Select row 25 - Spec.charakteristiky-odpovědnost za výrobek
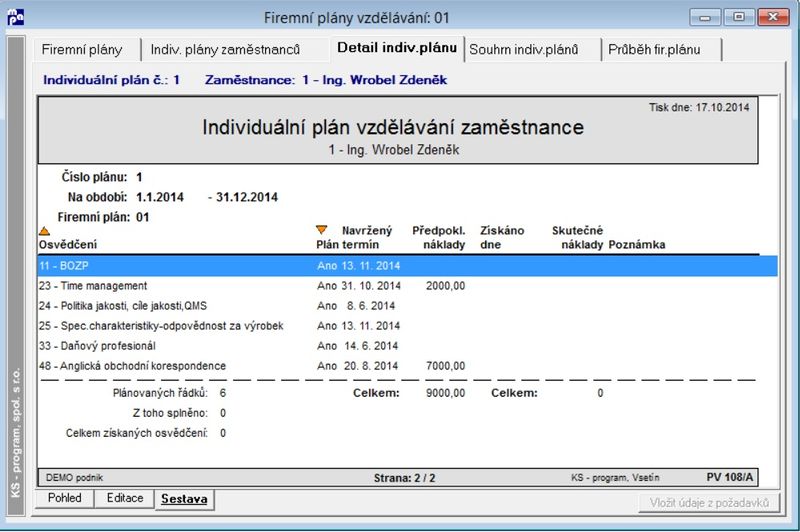Image resolution: width=800 pixels, height=532 pixels. coord(408,325)
